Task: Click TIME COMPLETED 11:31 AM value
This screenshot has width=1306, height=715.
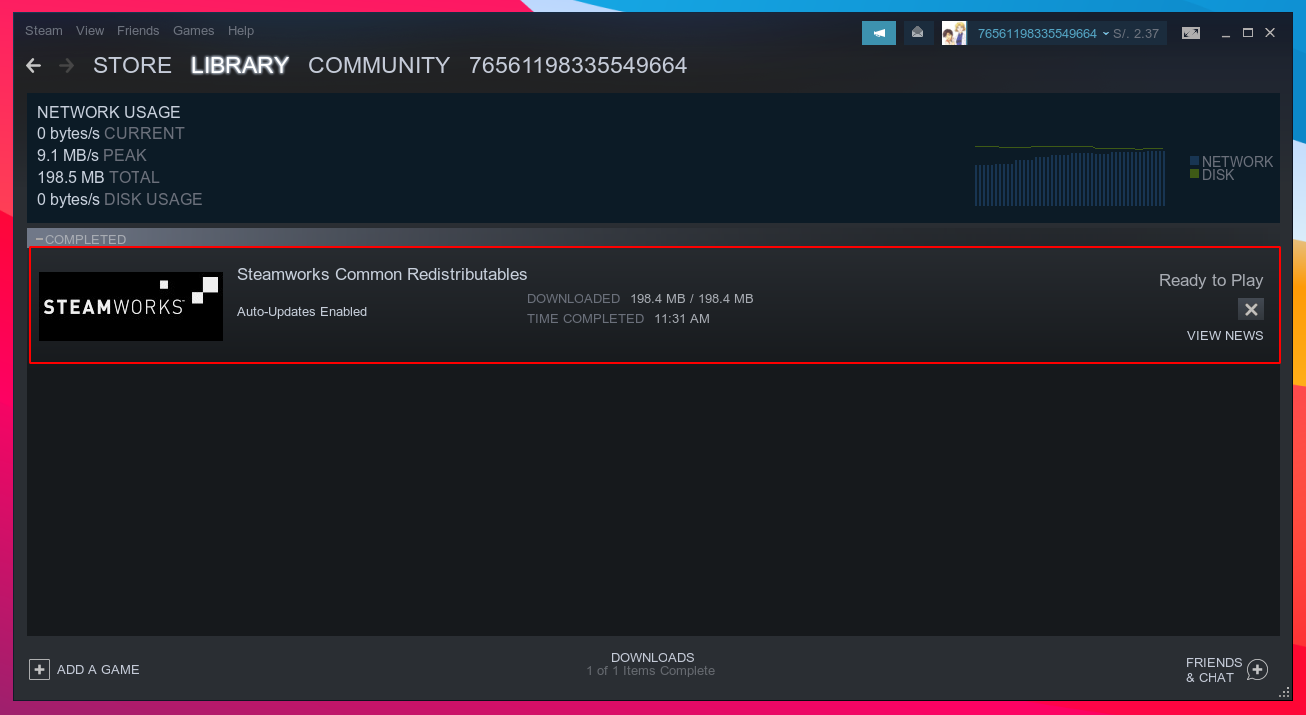Action: [x=682, y=319]
